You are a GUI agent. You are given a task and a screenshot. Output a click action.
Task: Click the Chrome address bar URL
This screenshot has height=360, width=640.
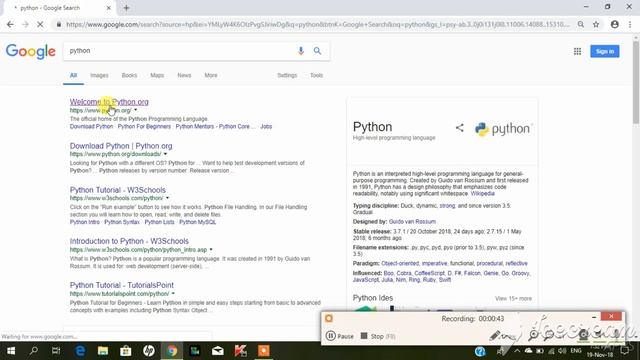point(318,24)
